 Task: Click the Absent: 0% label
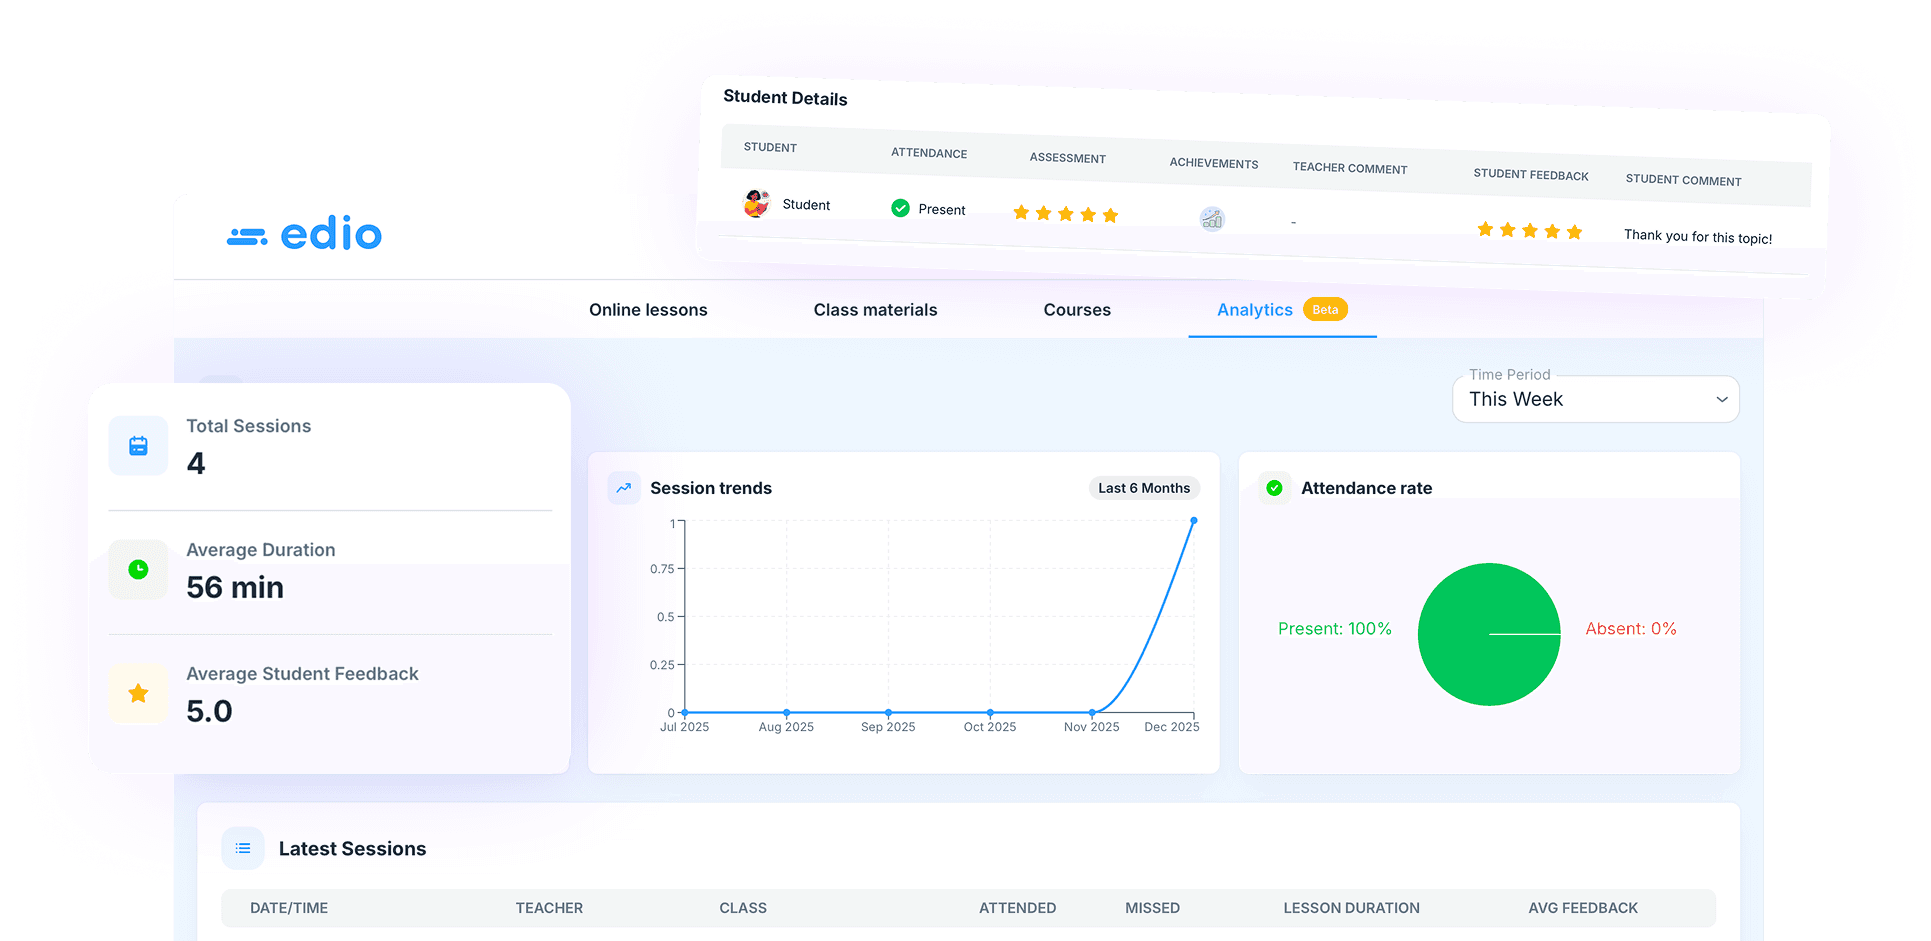tap(1631, 629)
